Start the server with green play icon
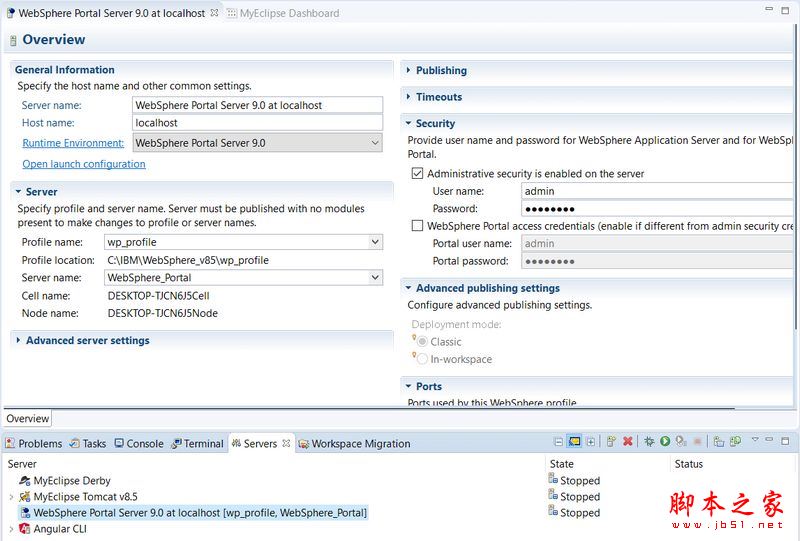The image size is (800, 541). (x=665, y=441)
